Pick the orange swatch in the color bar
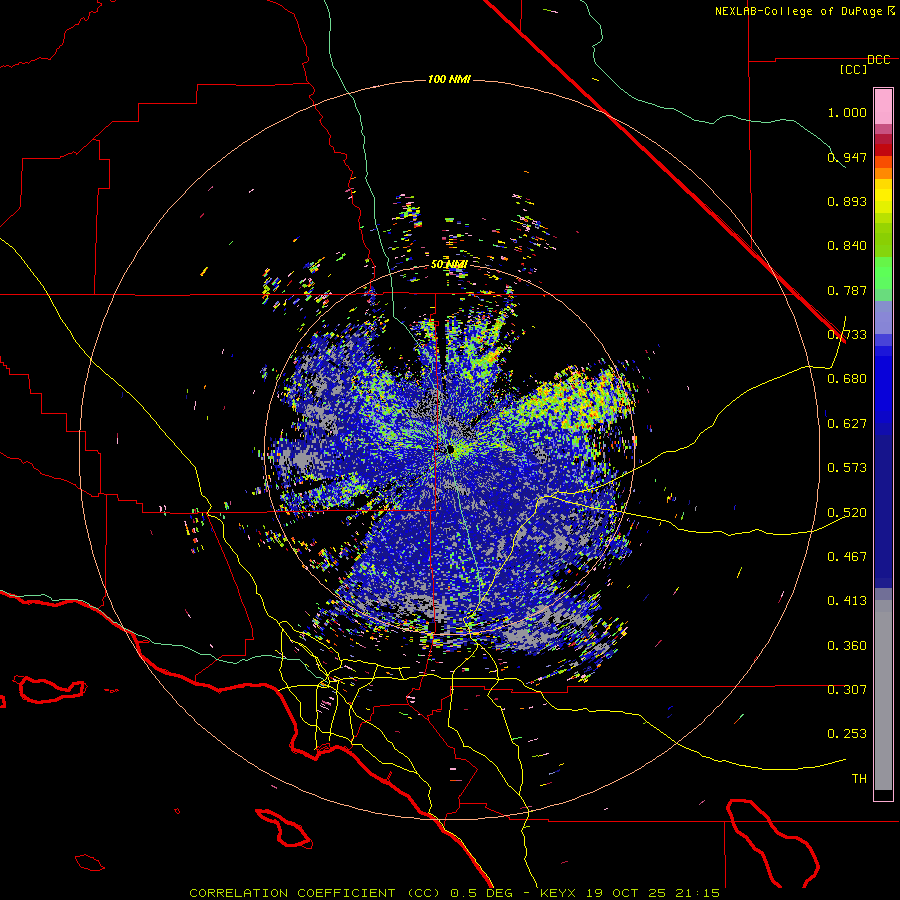Screen dimensions: 900x900 [883, 173]
